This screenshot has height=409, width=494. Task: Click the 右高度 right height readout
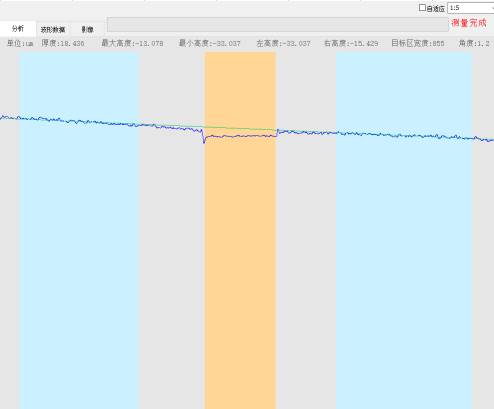351,43
